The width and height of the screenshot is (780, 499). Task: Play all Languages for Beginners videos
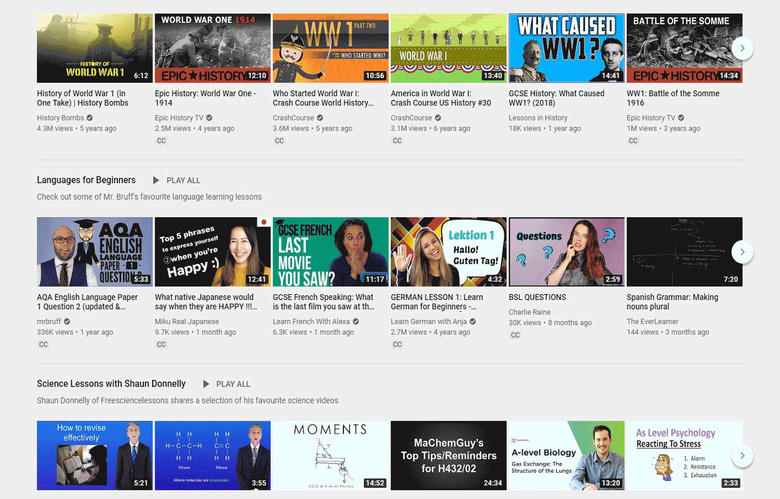click(177, 180)
